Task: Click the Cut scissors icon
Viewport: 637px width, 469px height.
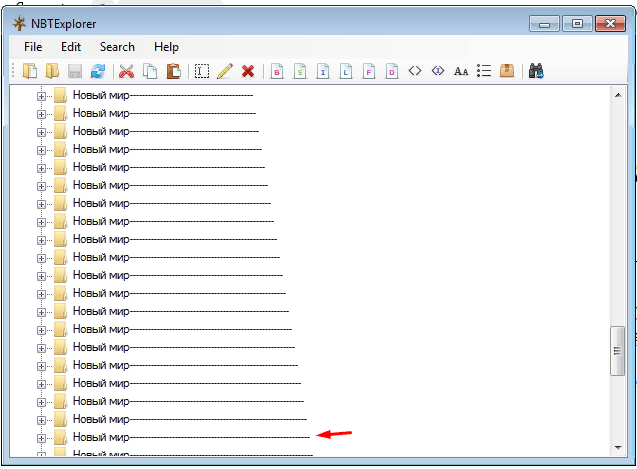Action: (126, 71)
